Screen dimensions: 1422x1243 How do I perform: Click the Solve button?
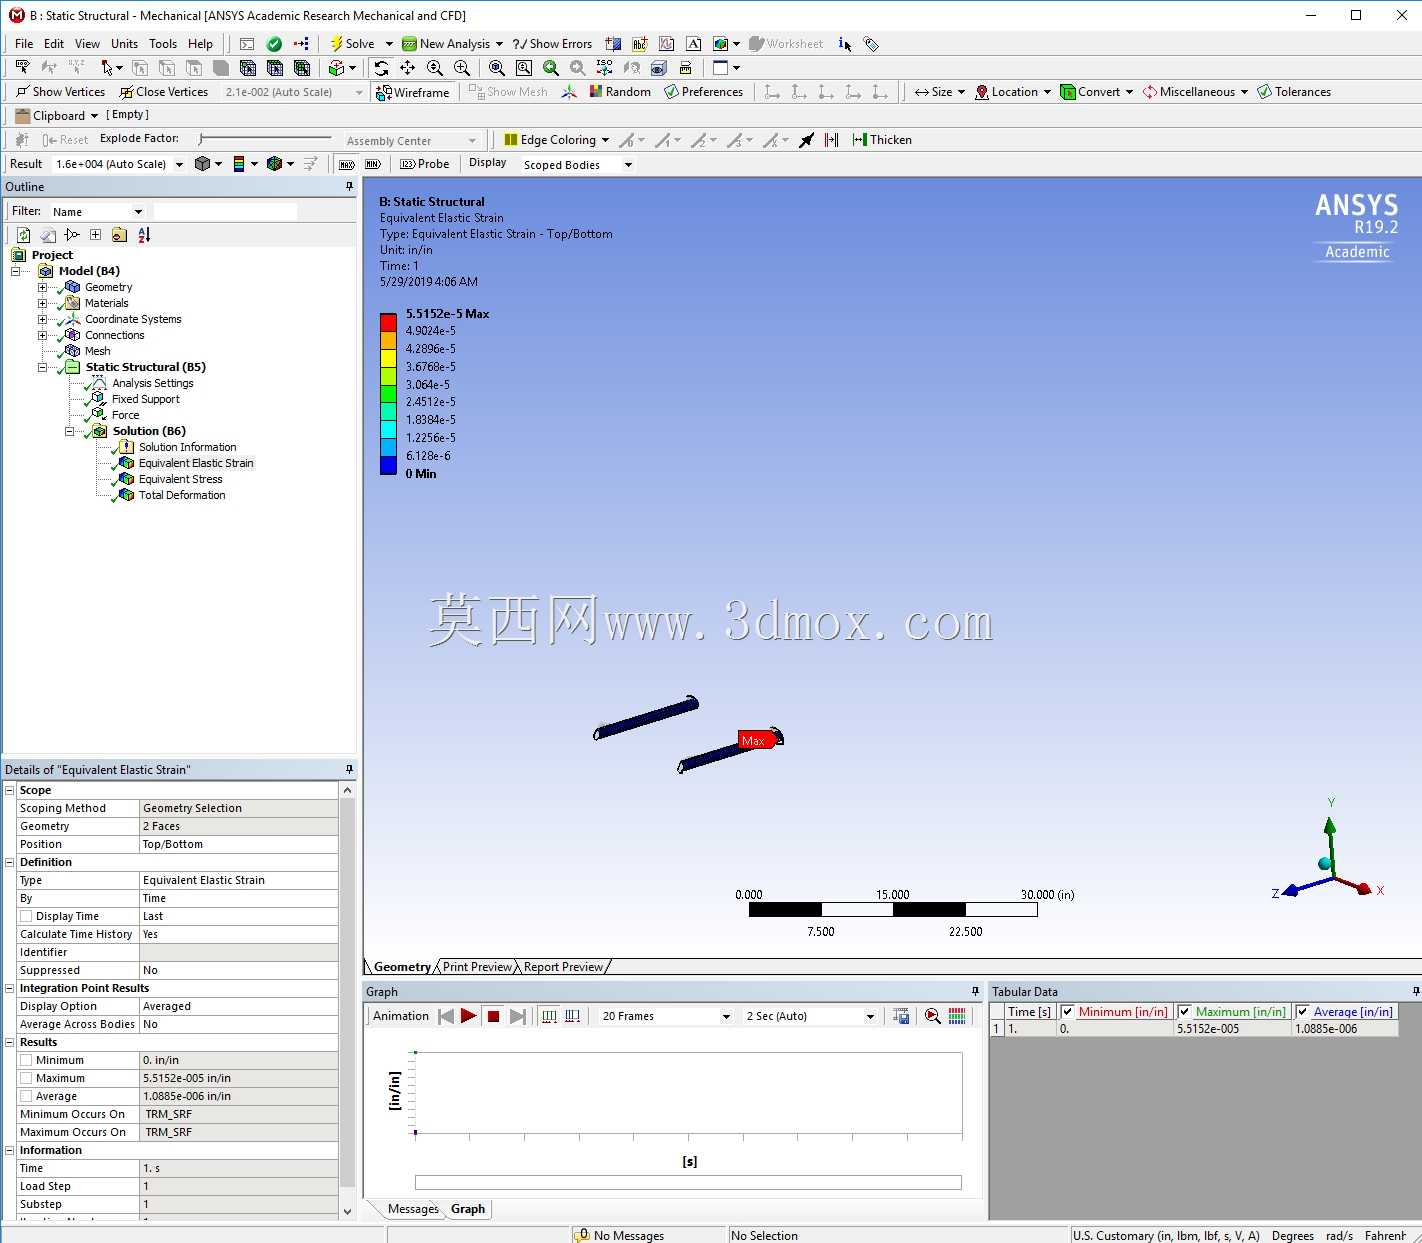352,44
